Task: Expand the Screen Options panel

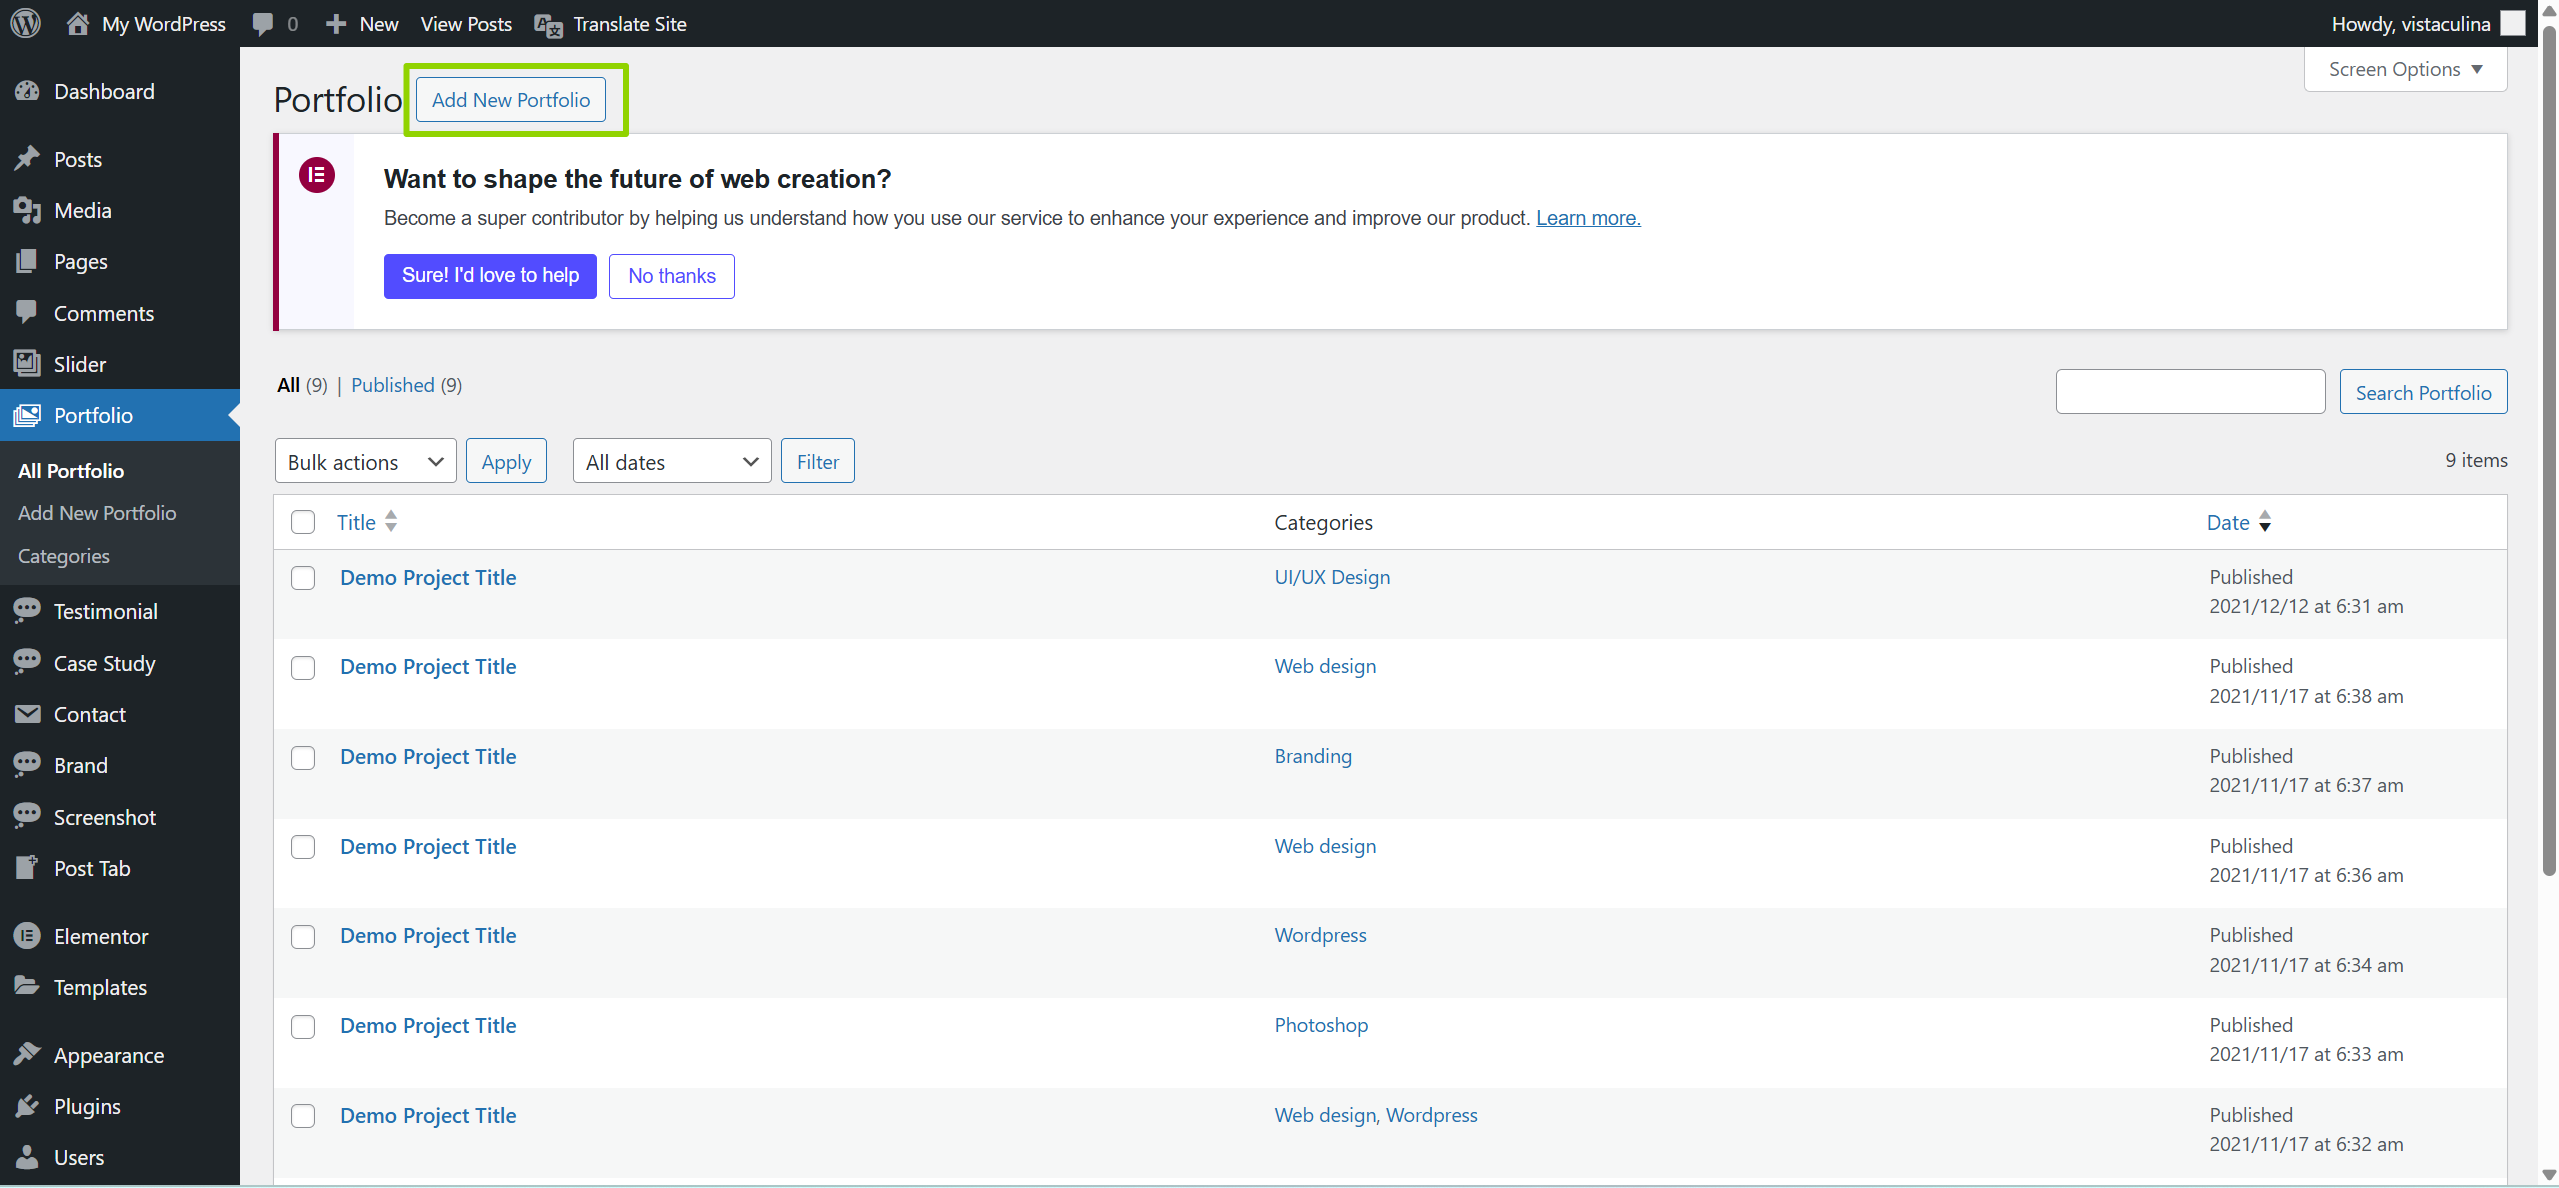Action: (2404, 69)
